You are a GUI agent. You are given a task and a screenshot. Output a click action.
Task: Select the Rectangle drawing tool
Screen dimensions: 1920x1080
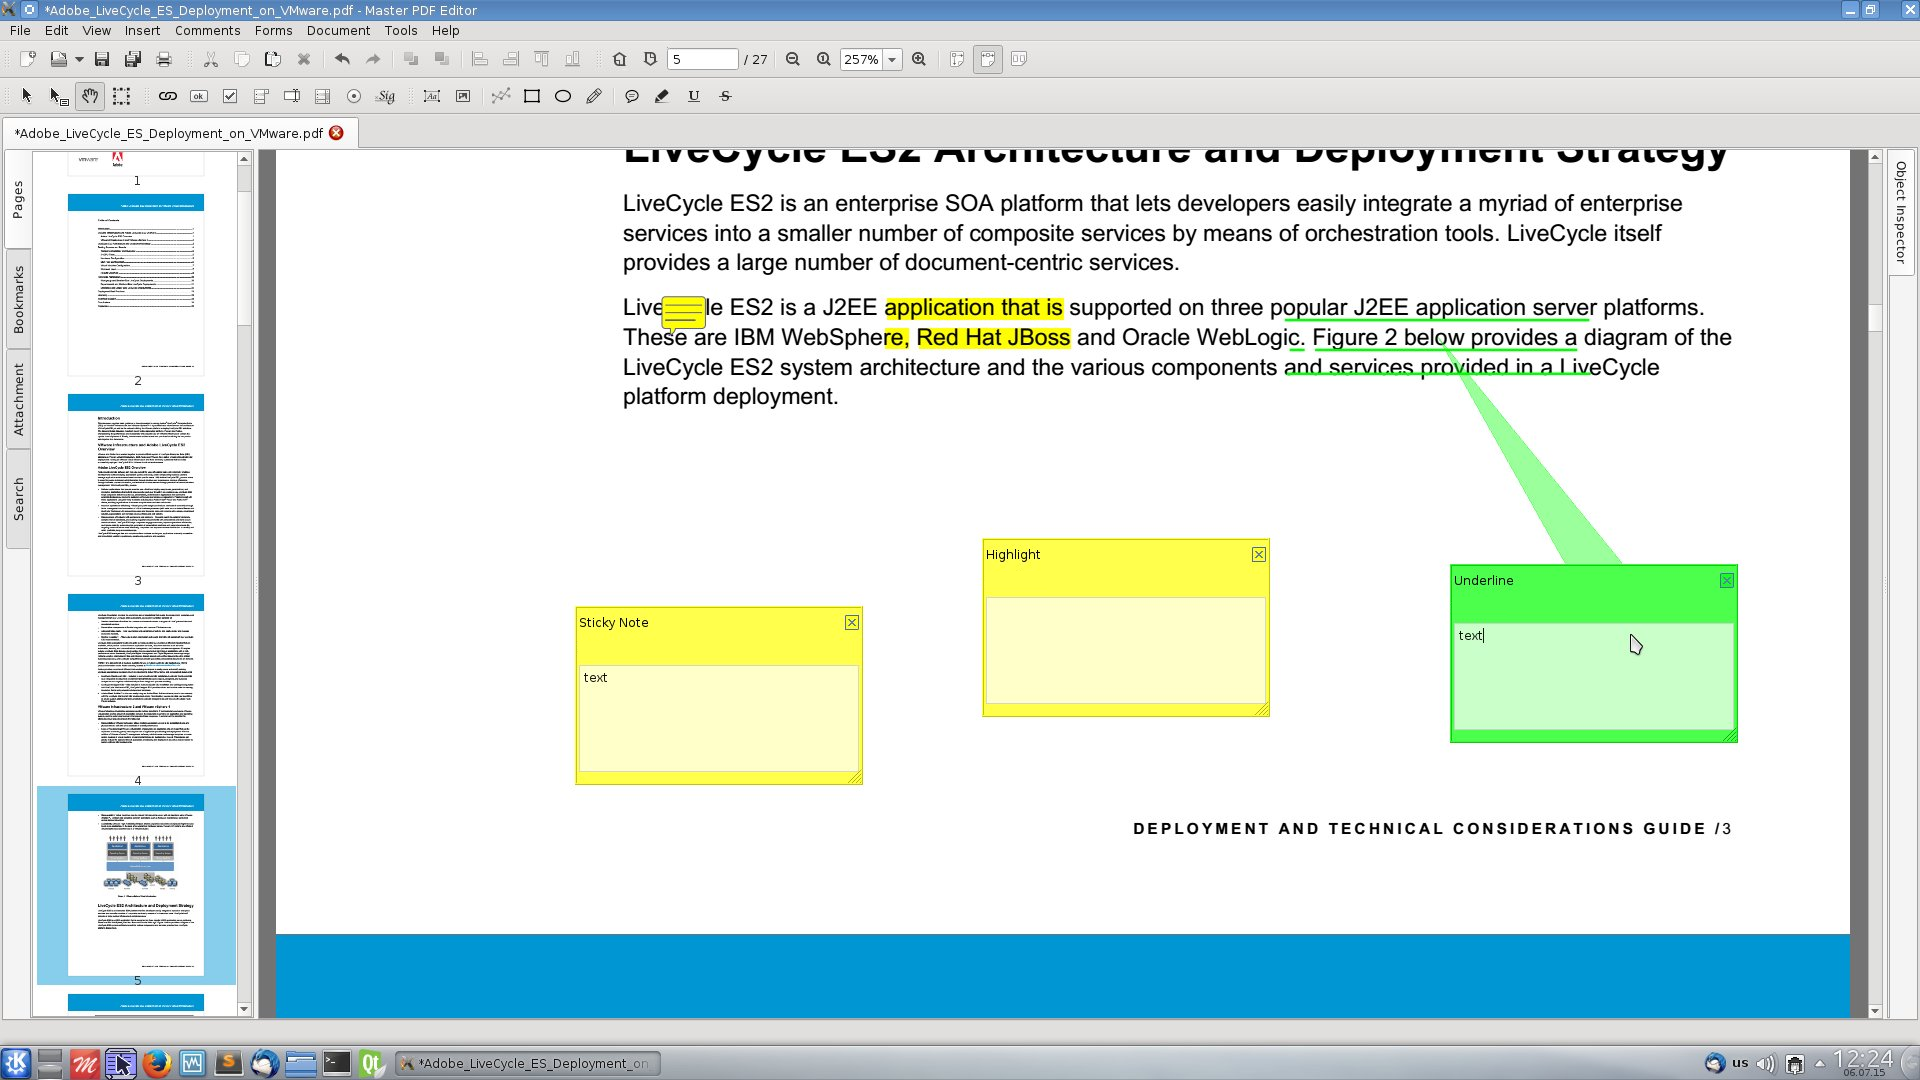(x=532, y=96)
